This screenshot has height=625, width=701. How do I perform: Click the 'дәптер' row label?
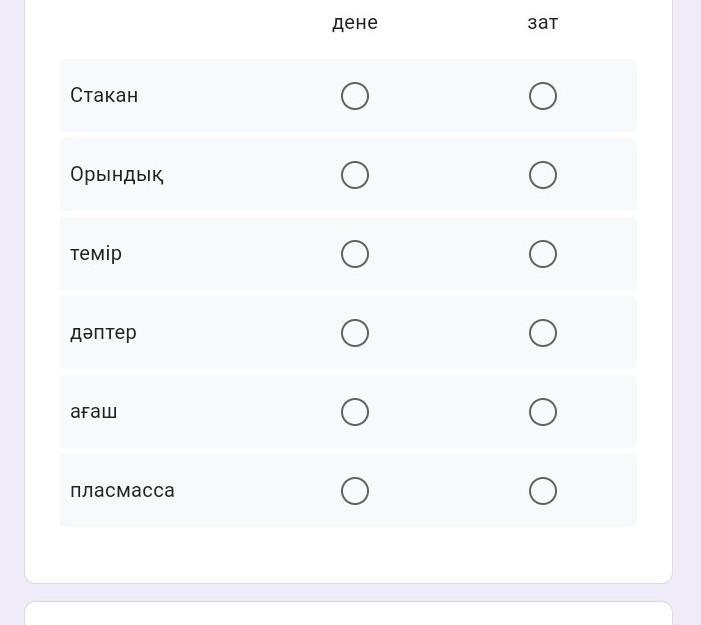point(103,333)
